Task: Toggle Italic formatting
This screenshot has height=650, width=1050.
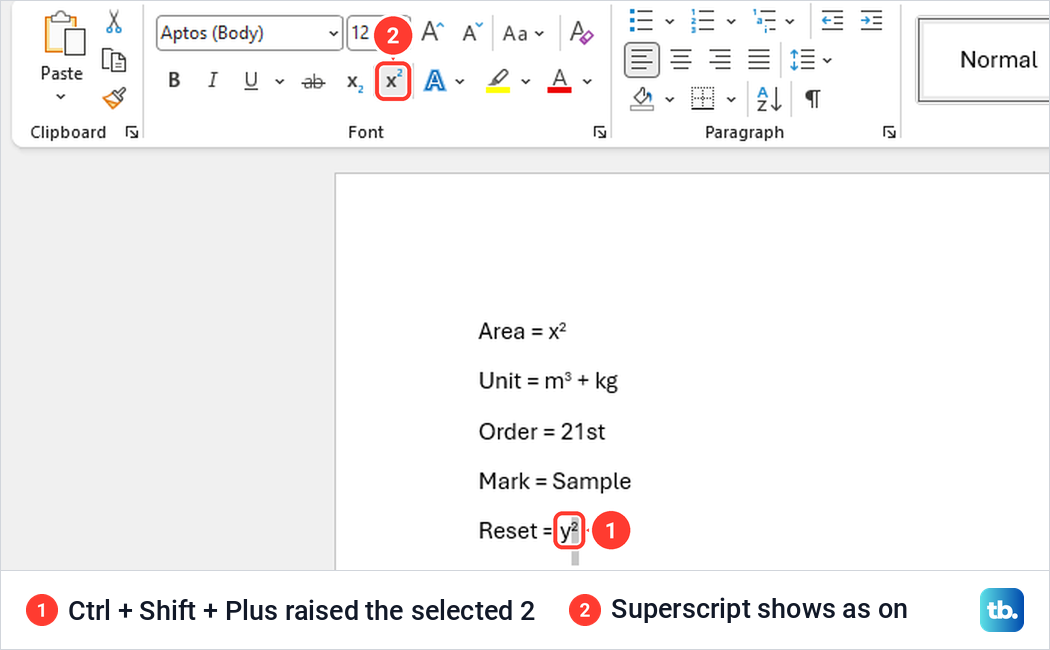Action: [212, 80]
